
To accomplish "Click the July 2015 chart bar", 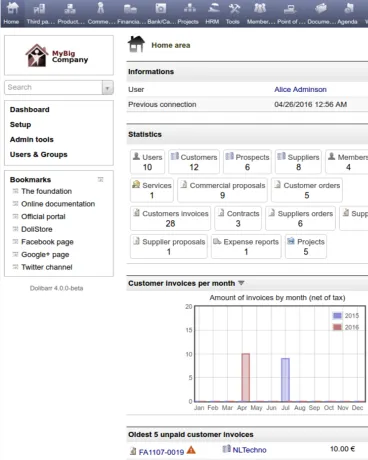I will click(285, 380).
